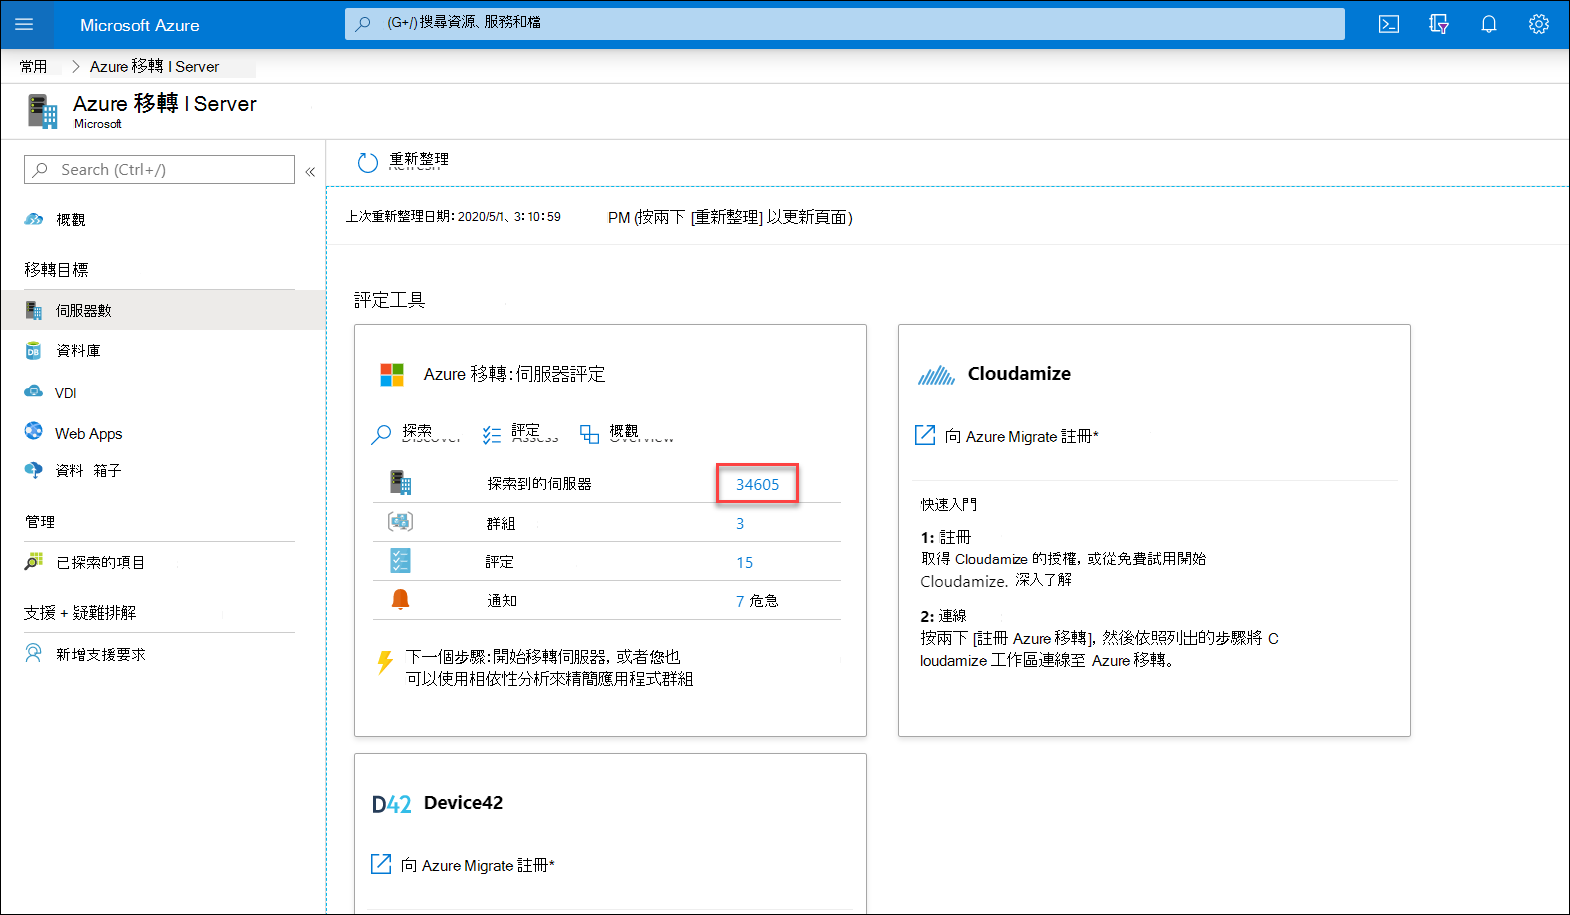Open Azure 移轉 | Server breadcrumb
This screenshot has width=1570, height=915.
click(x=155, y=66)
